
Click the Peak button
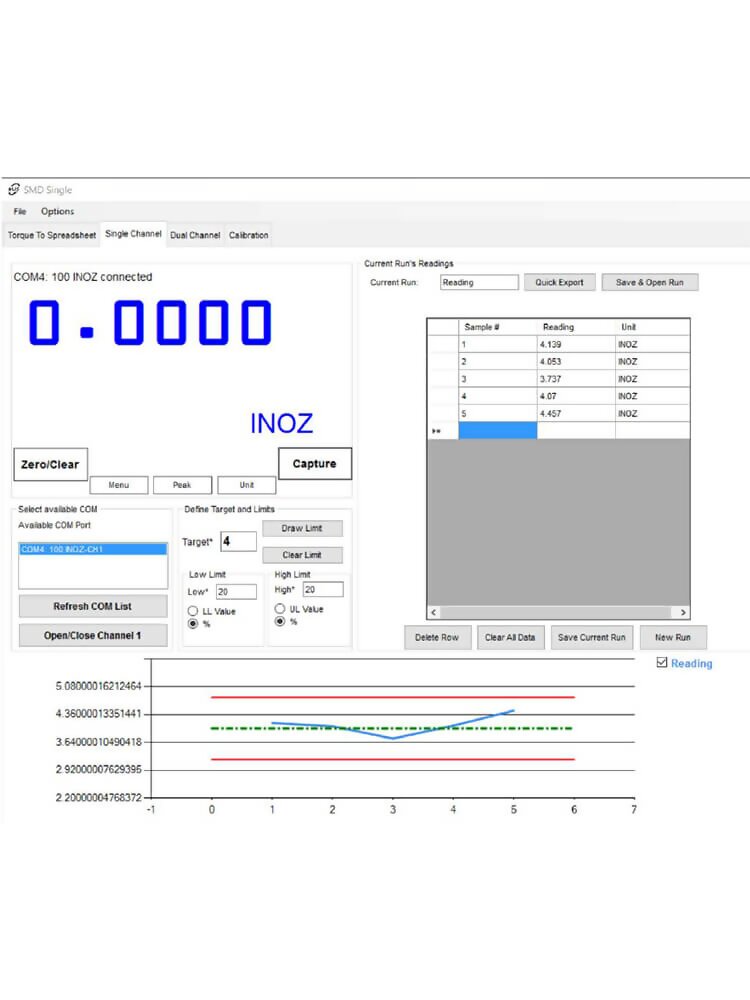(x=182, y=485)
